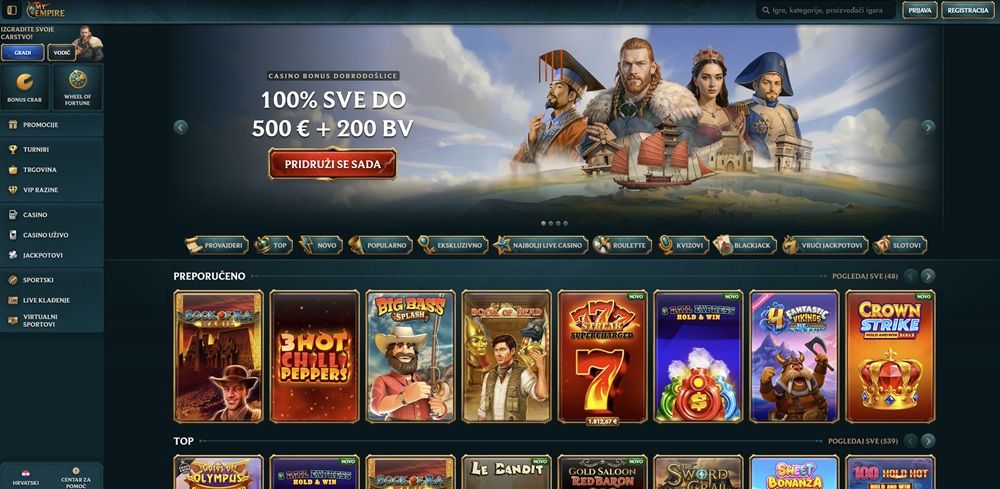The height and width of the screenshot is (489, 1000).
Task: Advance the Preporučeno games carousel right
Action: [x=928, y=276]
